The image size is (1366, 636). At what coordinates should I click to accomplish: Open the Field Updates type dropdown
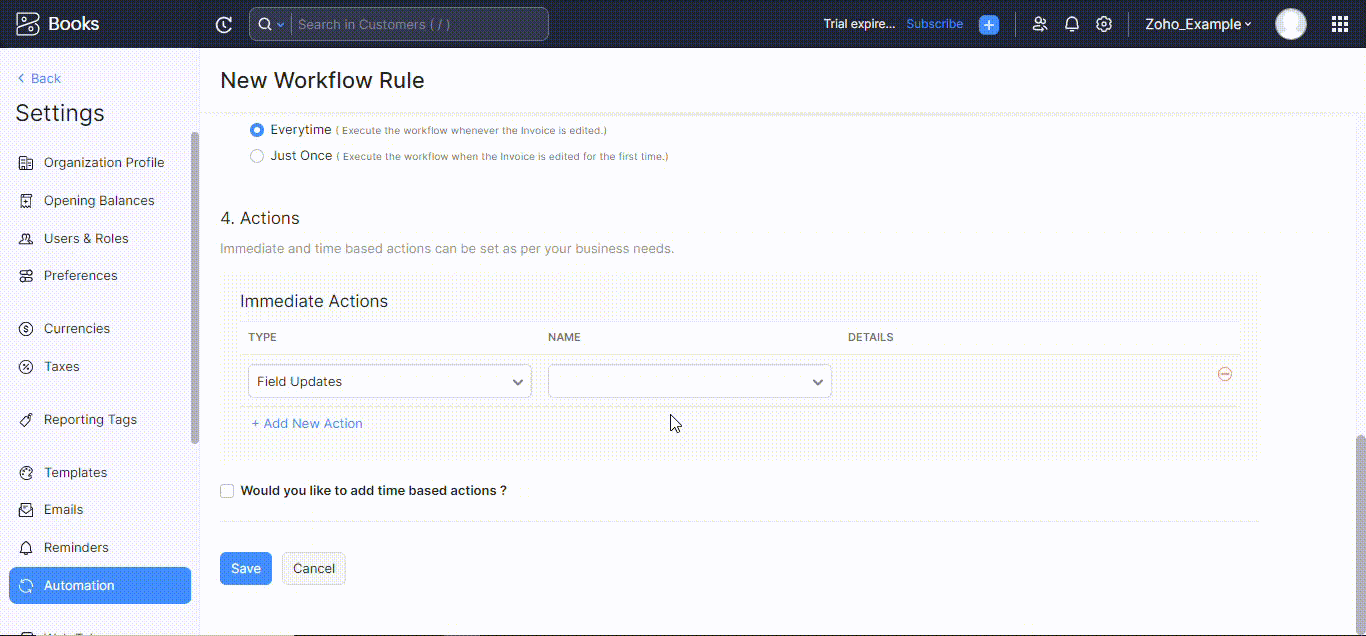[389, 382]
